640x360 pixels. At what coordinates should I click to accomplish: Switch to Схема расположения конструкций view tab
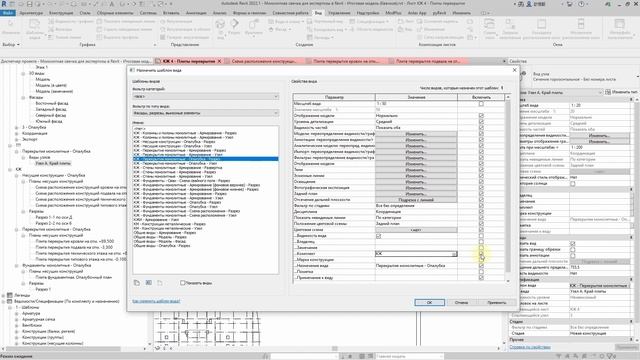264,61
